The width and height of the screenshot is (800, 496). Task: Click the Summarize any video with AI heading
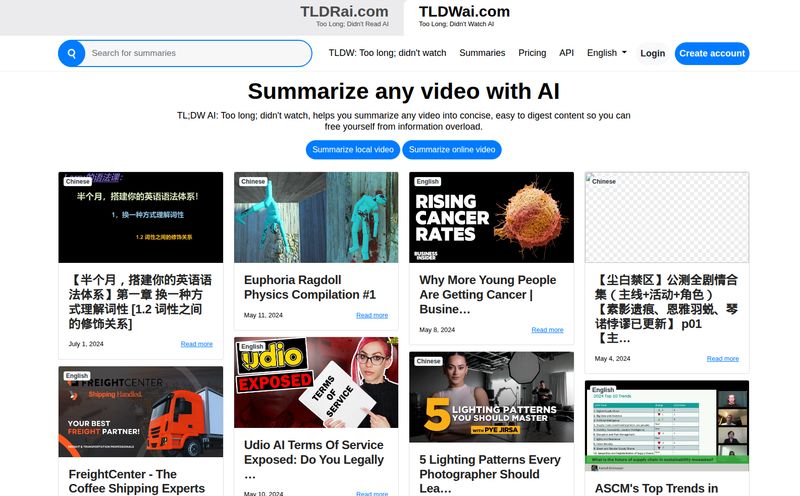[x=404, y=91]
